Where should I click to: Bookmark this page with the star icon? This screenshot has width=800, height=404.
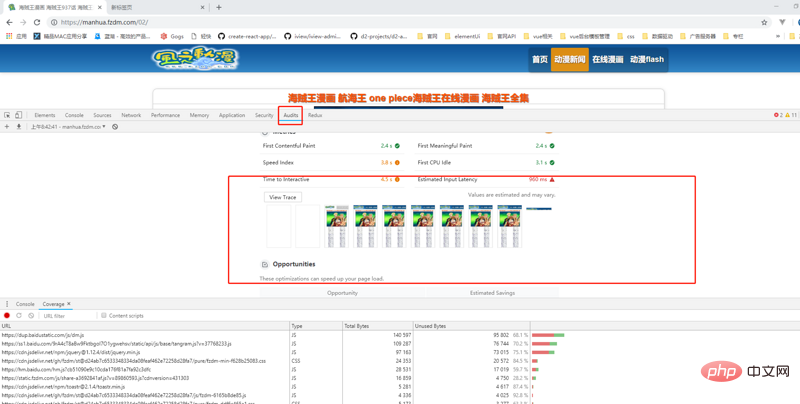pyautogui.click(x=764, y=22)
